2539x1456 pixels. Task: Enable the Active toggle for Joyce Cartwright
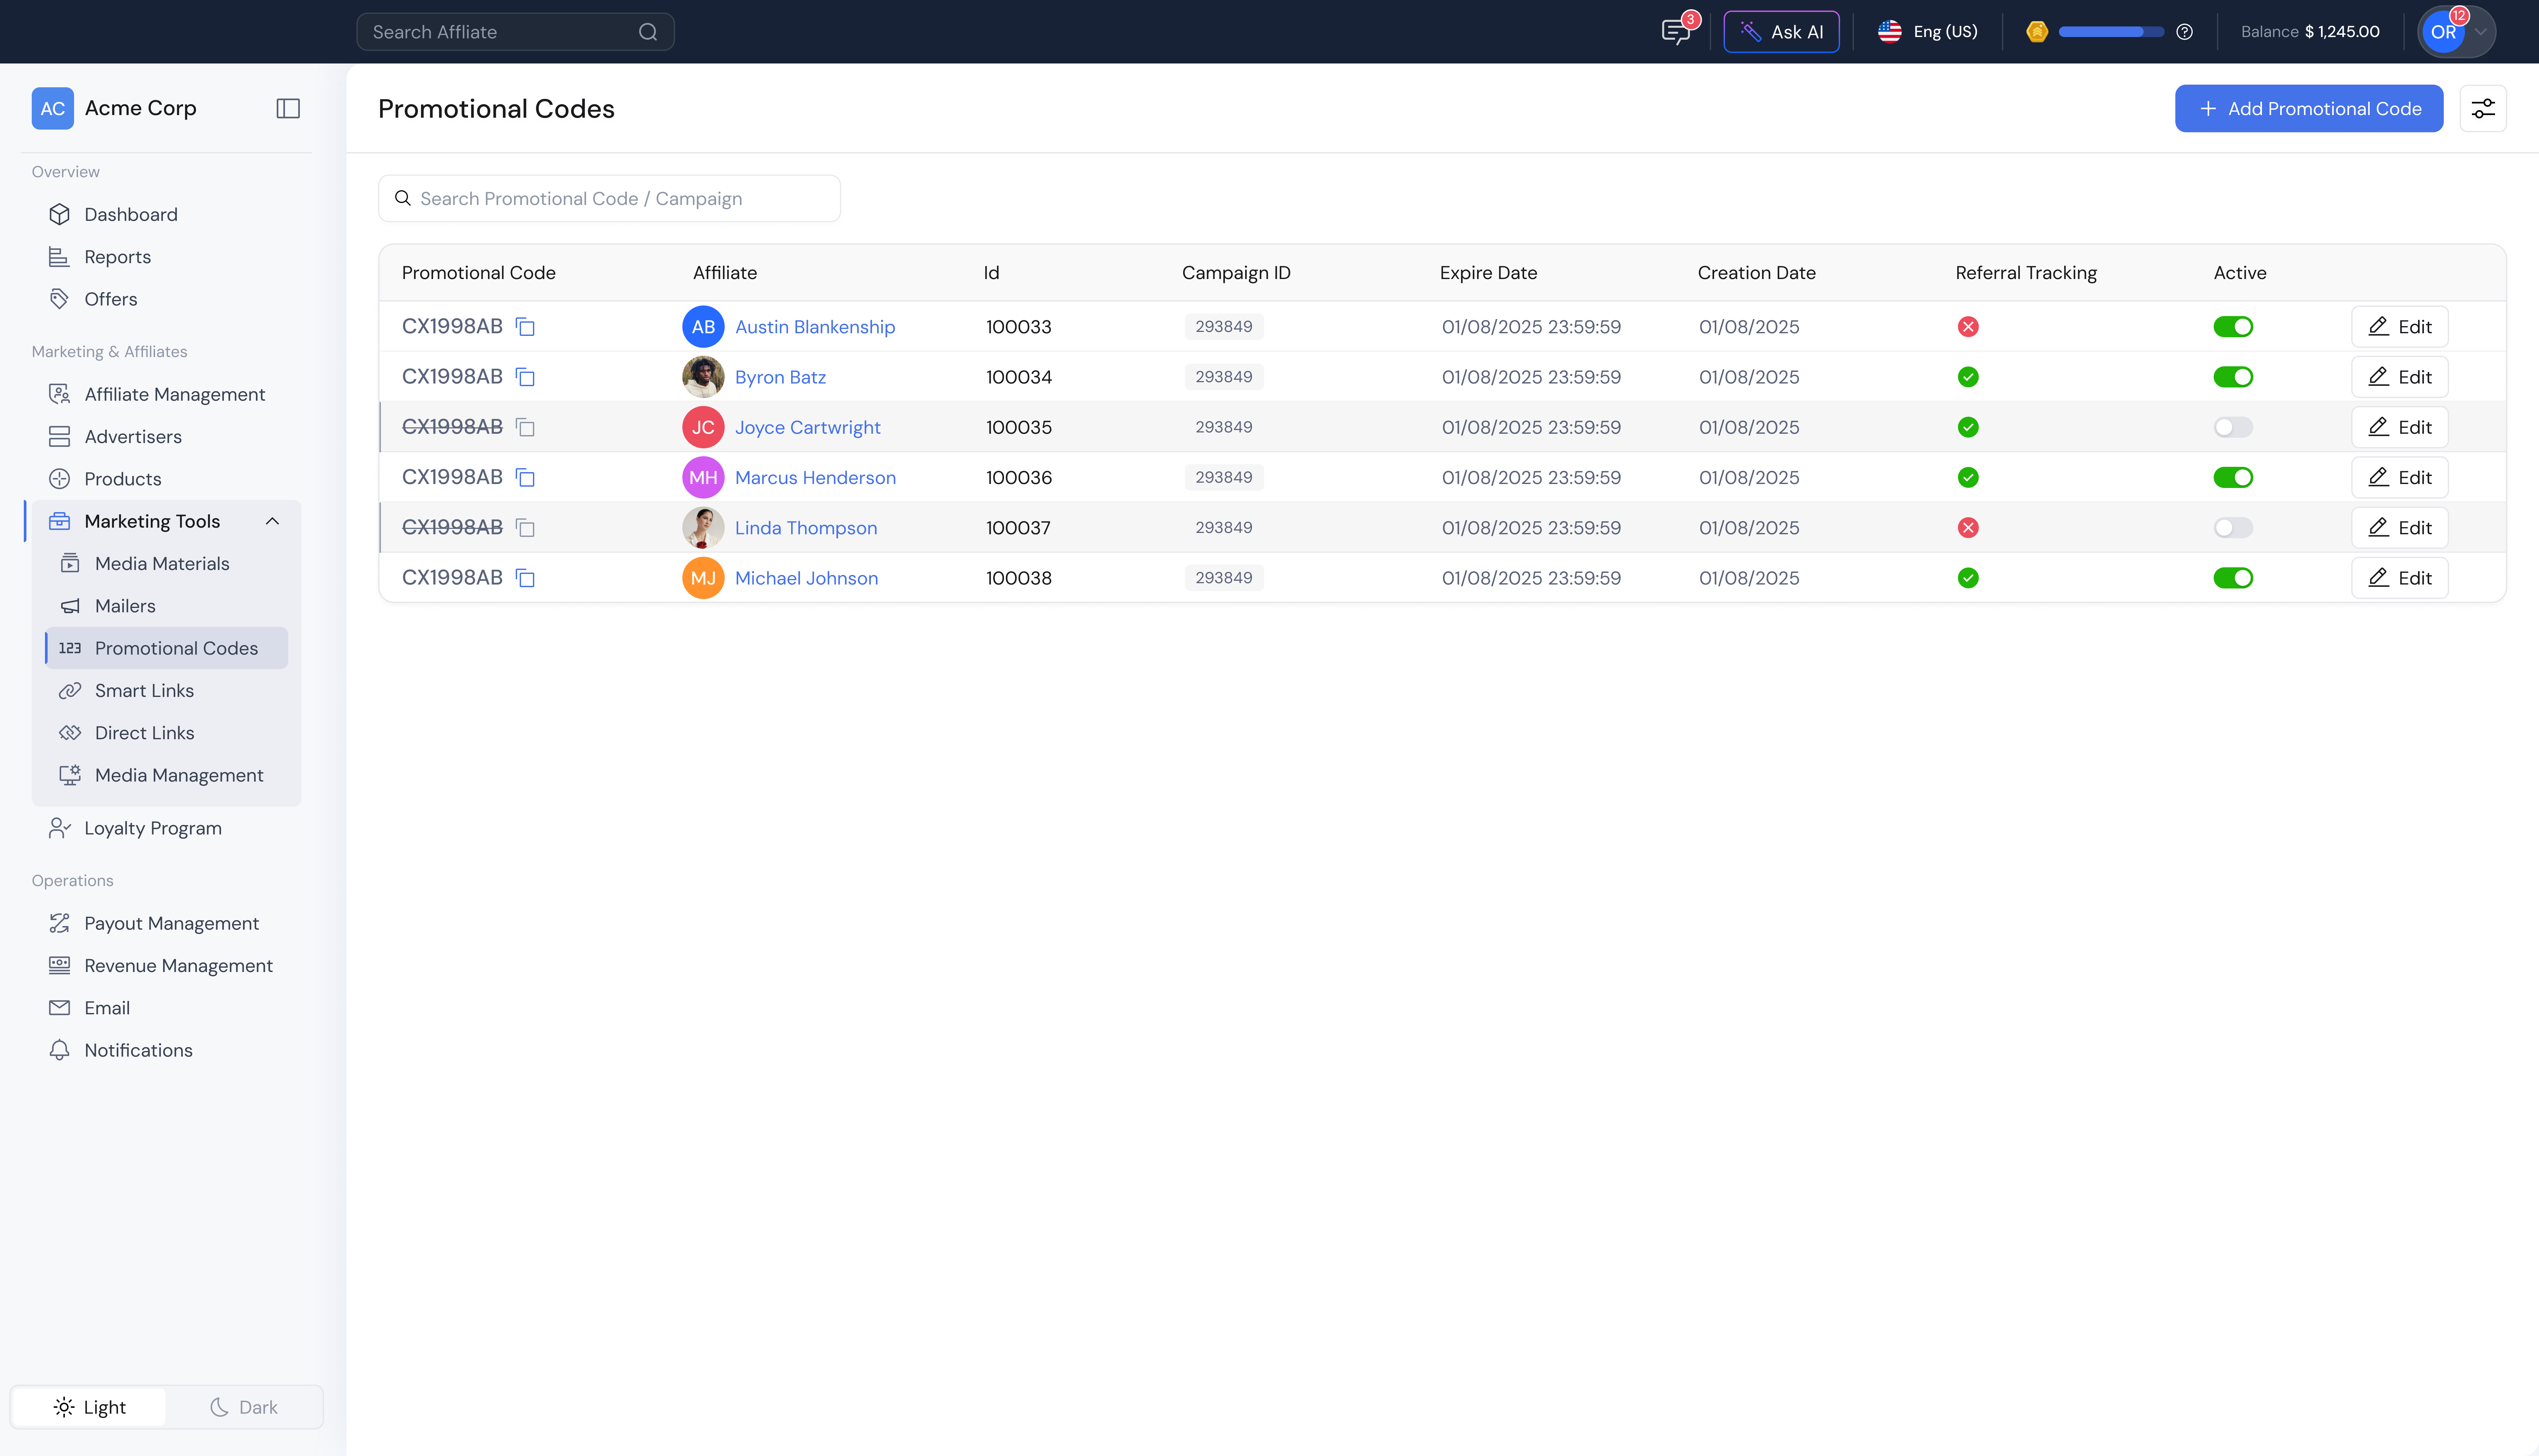pyautogui.click(x=2233, y=427)
